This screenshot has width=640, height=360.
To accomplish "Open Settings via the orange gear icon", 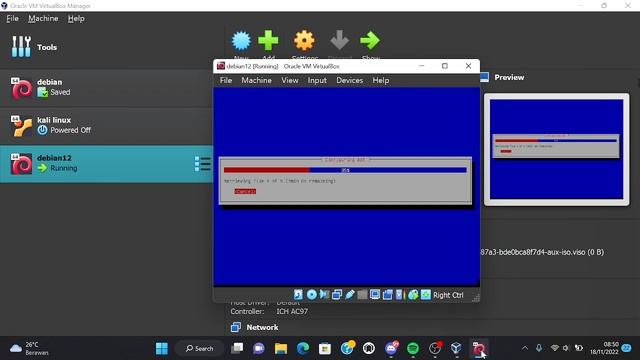I will pos(304,41).
